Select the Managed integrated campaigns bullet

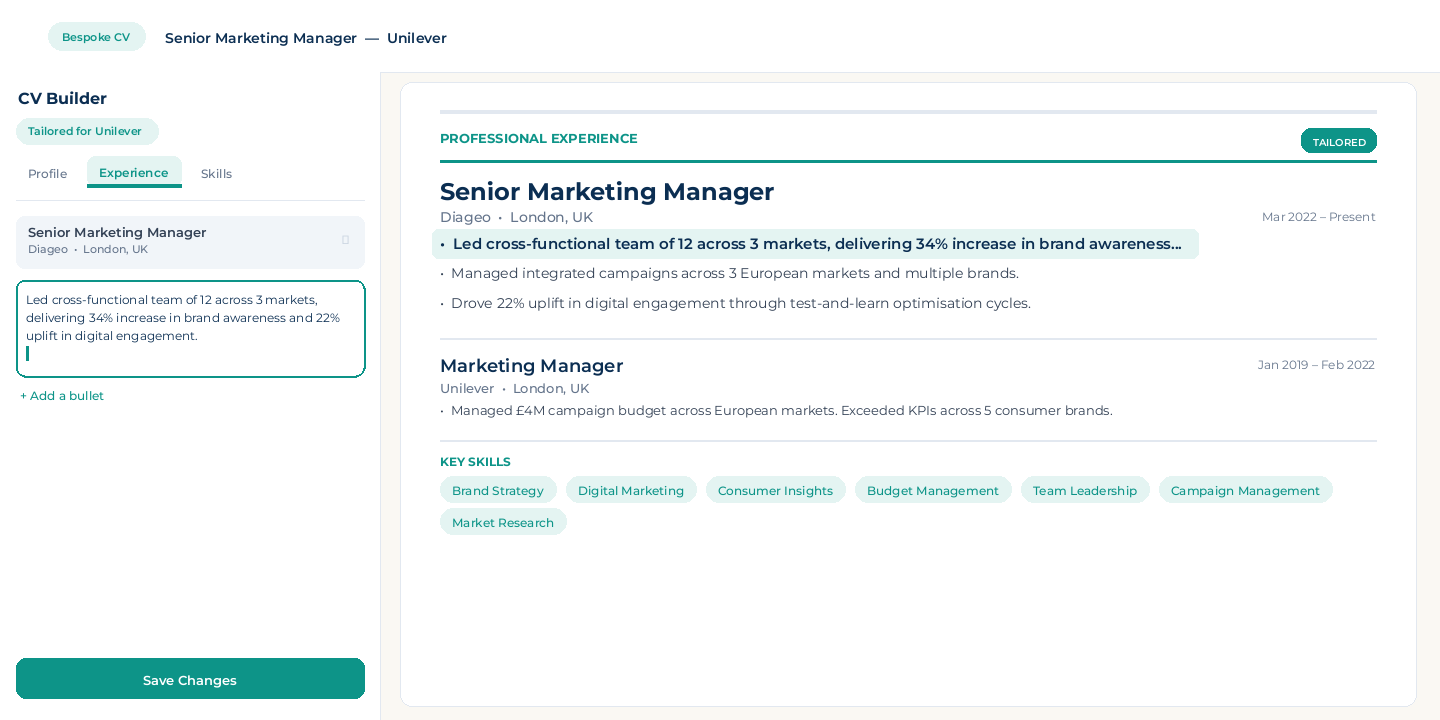734,273
